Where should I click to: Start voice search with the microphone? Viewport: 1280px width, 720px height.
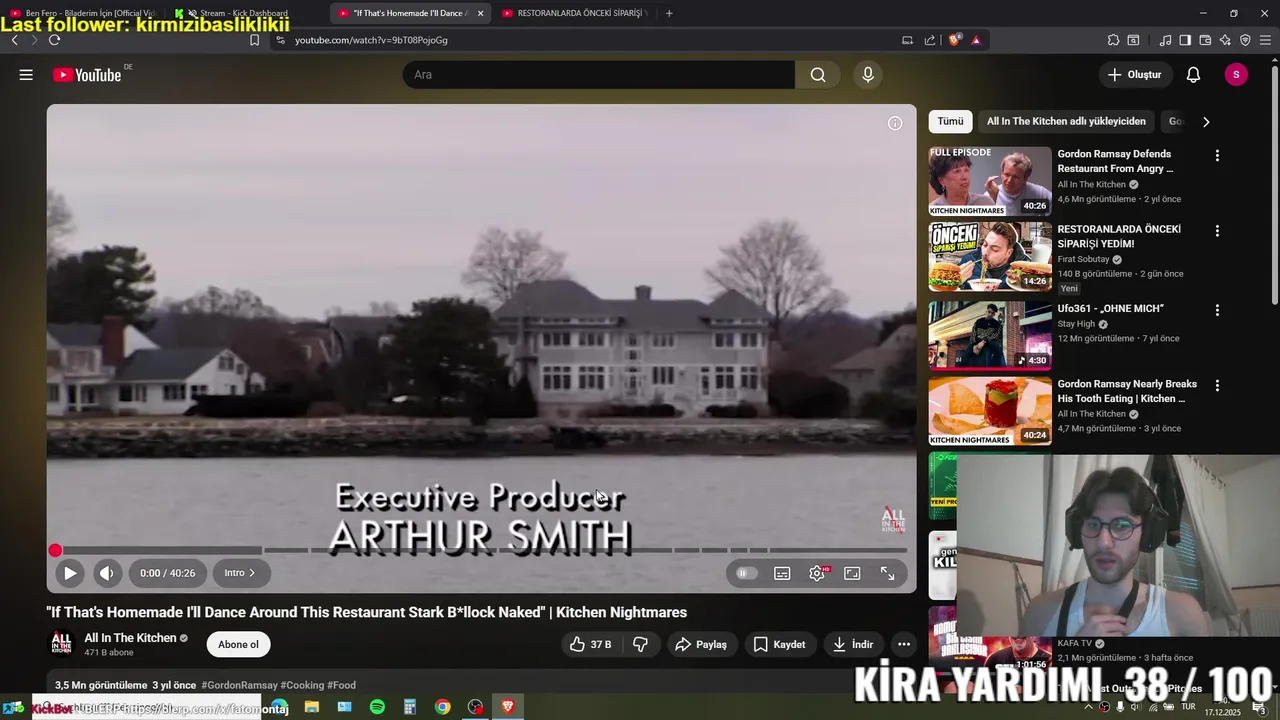(868, 75)
